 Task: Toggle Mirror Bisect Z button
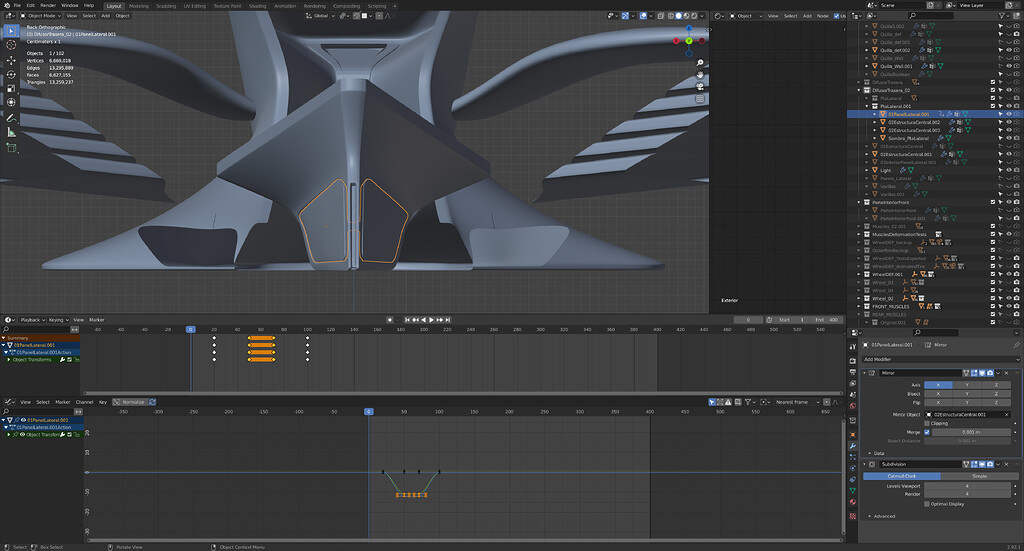tap(996, 394)
